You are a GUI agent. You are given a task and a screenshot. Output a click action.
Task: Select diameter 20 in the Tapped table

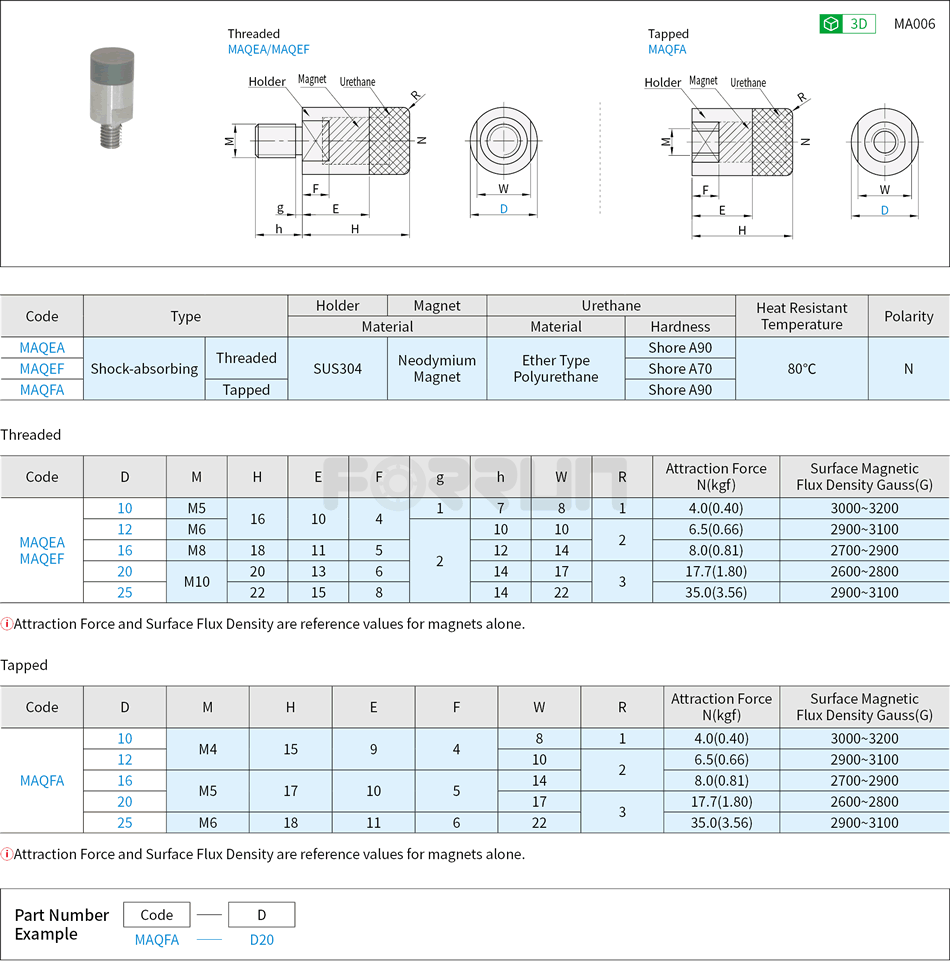tap(125, 801)
